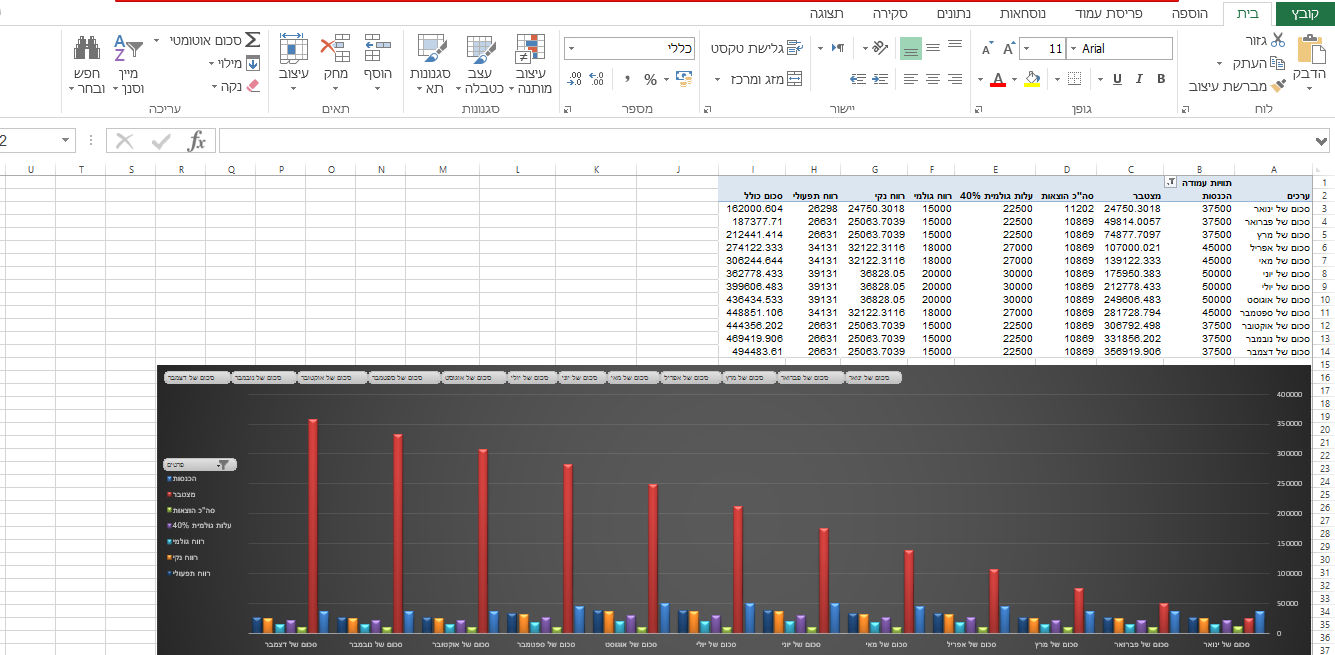Image resolution: width=1335 pixels, height=655 pixels.
Task: Click chart field button סכום של פברואר
Action: click(809, 378)
